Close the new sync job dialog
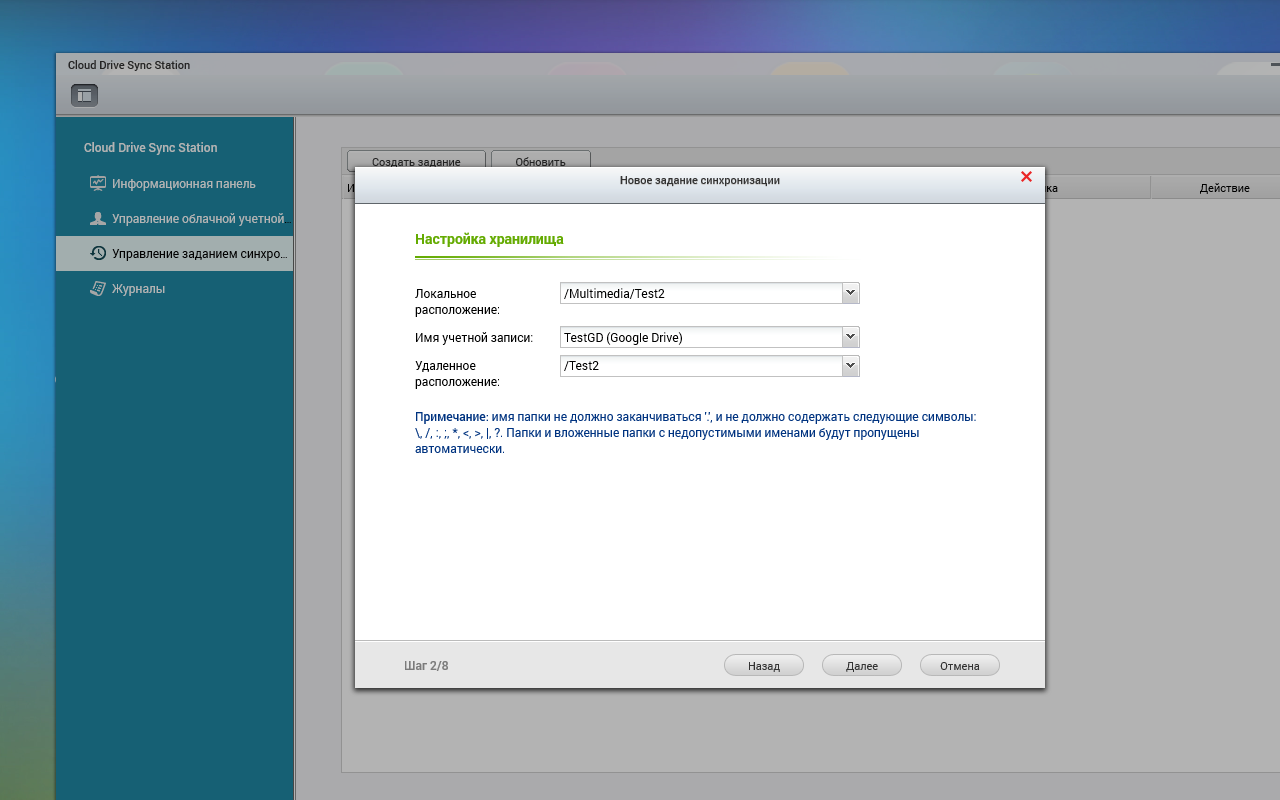The width and height of the screenshot is (1280, 800). tap(1026, 177)
